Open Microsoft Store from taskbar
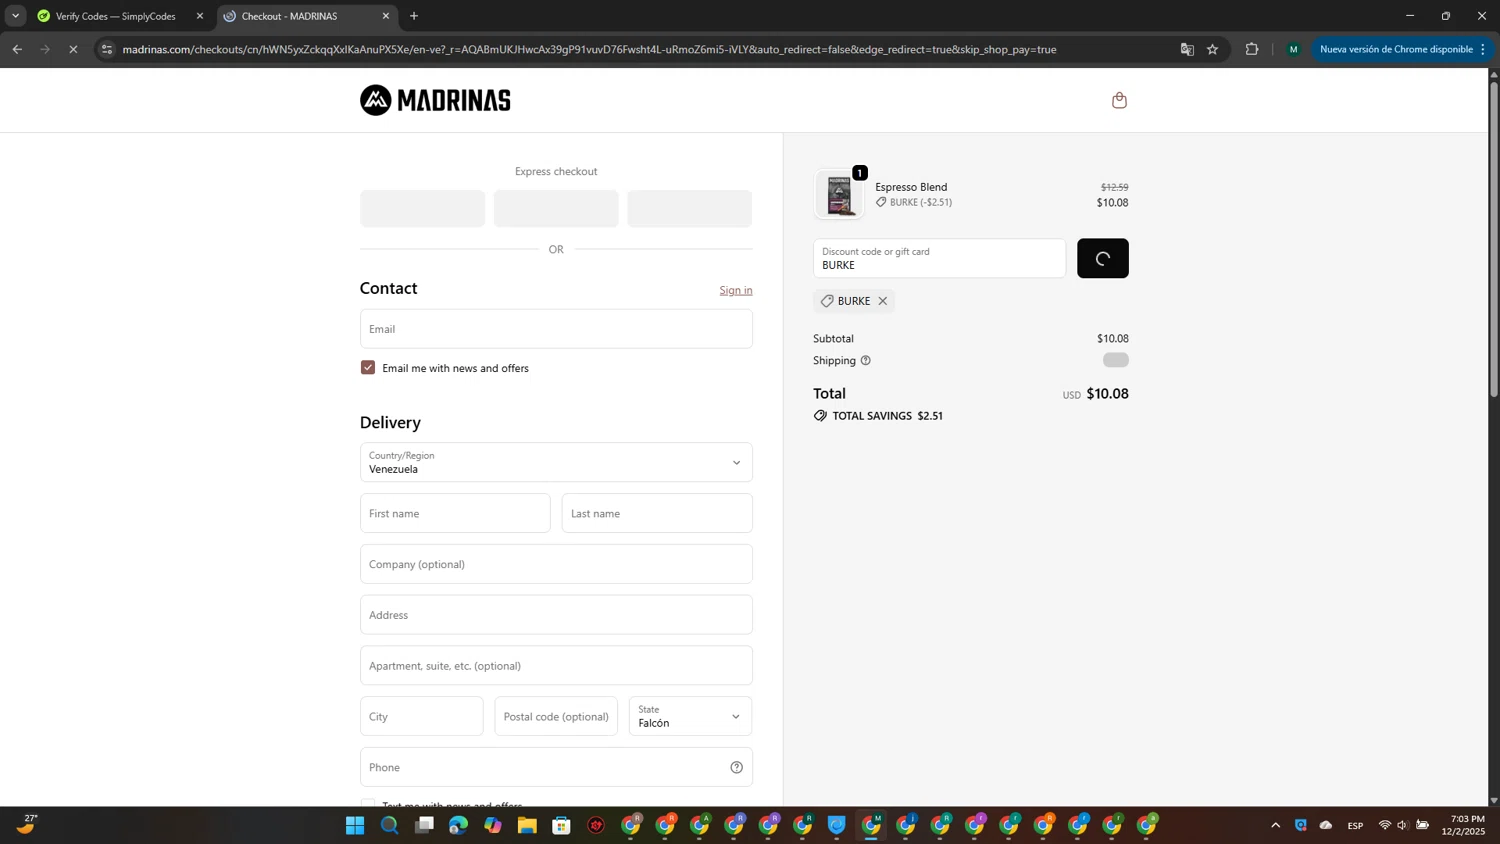The width and height of the screenshot is (1500, 844). pos(562,825)
